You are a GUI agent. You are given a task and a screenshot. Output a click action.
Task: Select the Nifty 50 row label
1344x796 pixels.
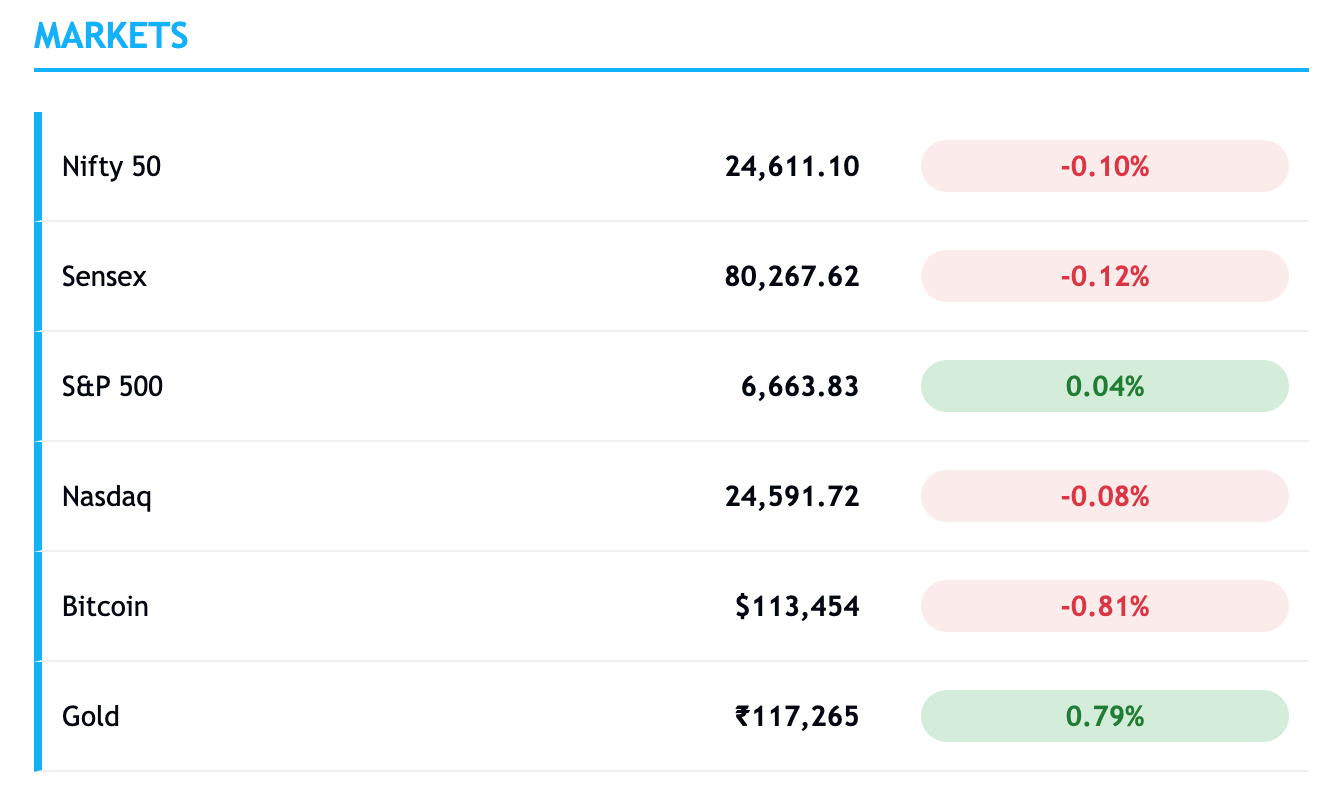click(111, 166)
